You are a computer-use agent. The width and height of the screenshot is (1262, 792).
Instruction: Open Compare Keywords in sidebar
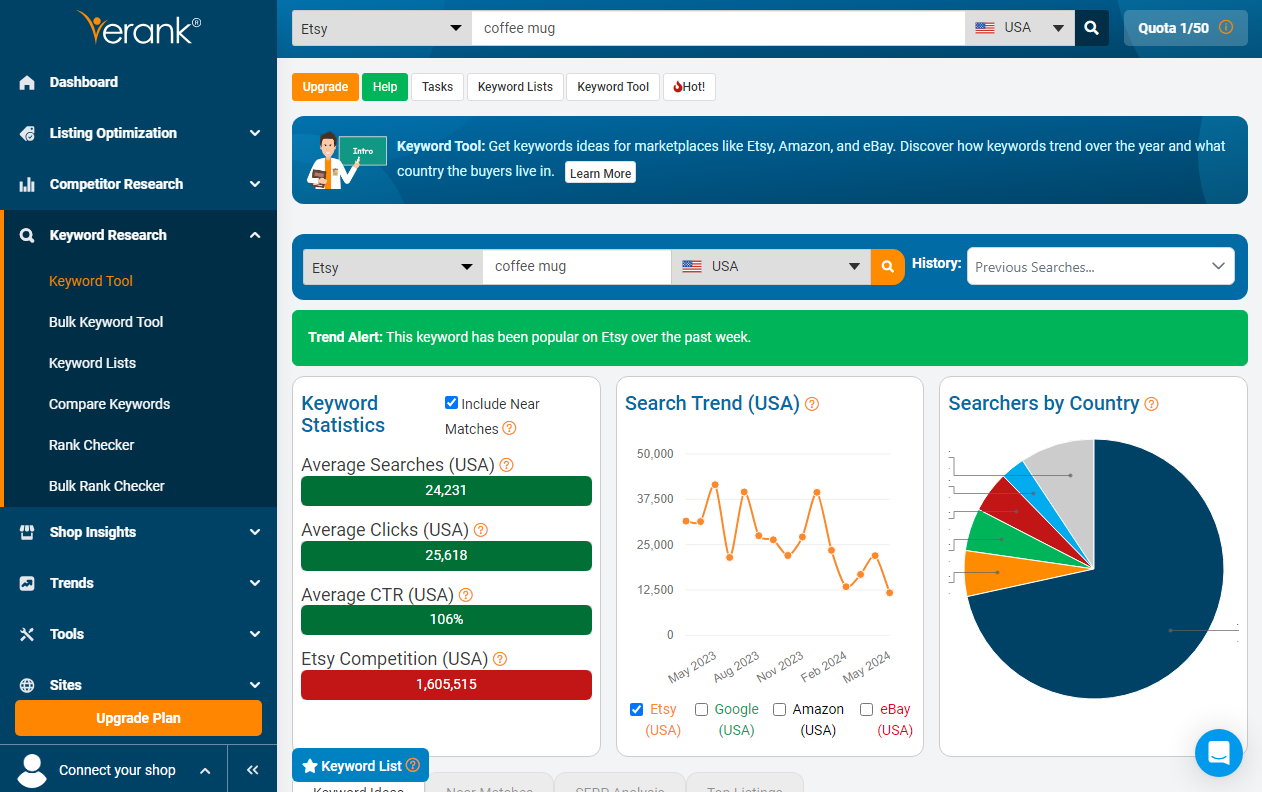tap(109, 404)
